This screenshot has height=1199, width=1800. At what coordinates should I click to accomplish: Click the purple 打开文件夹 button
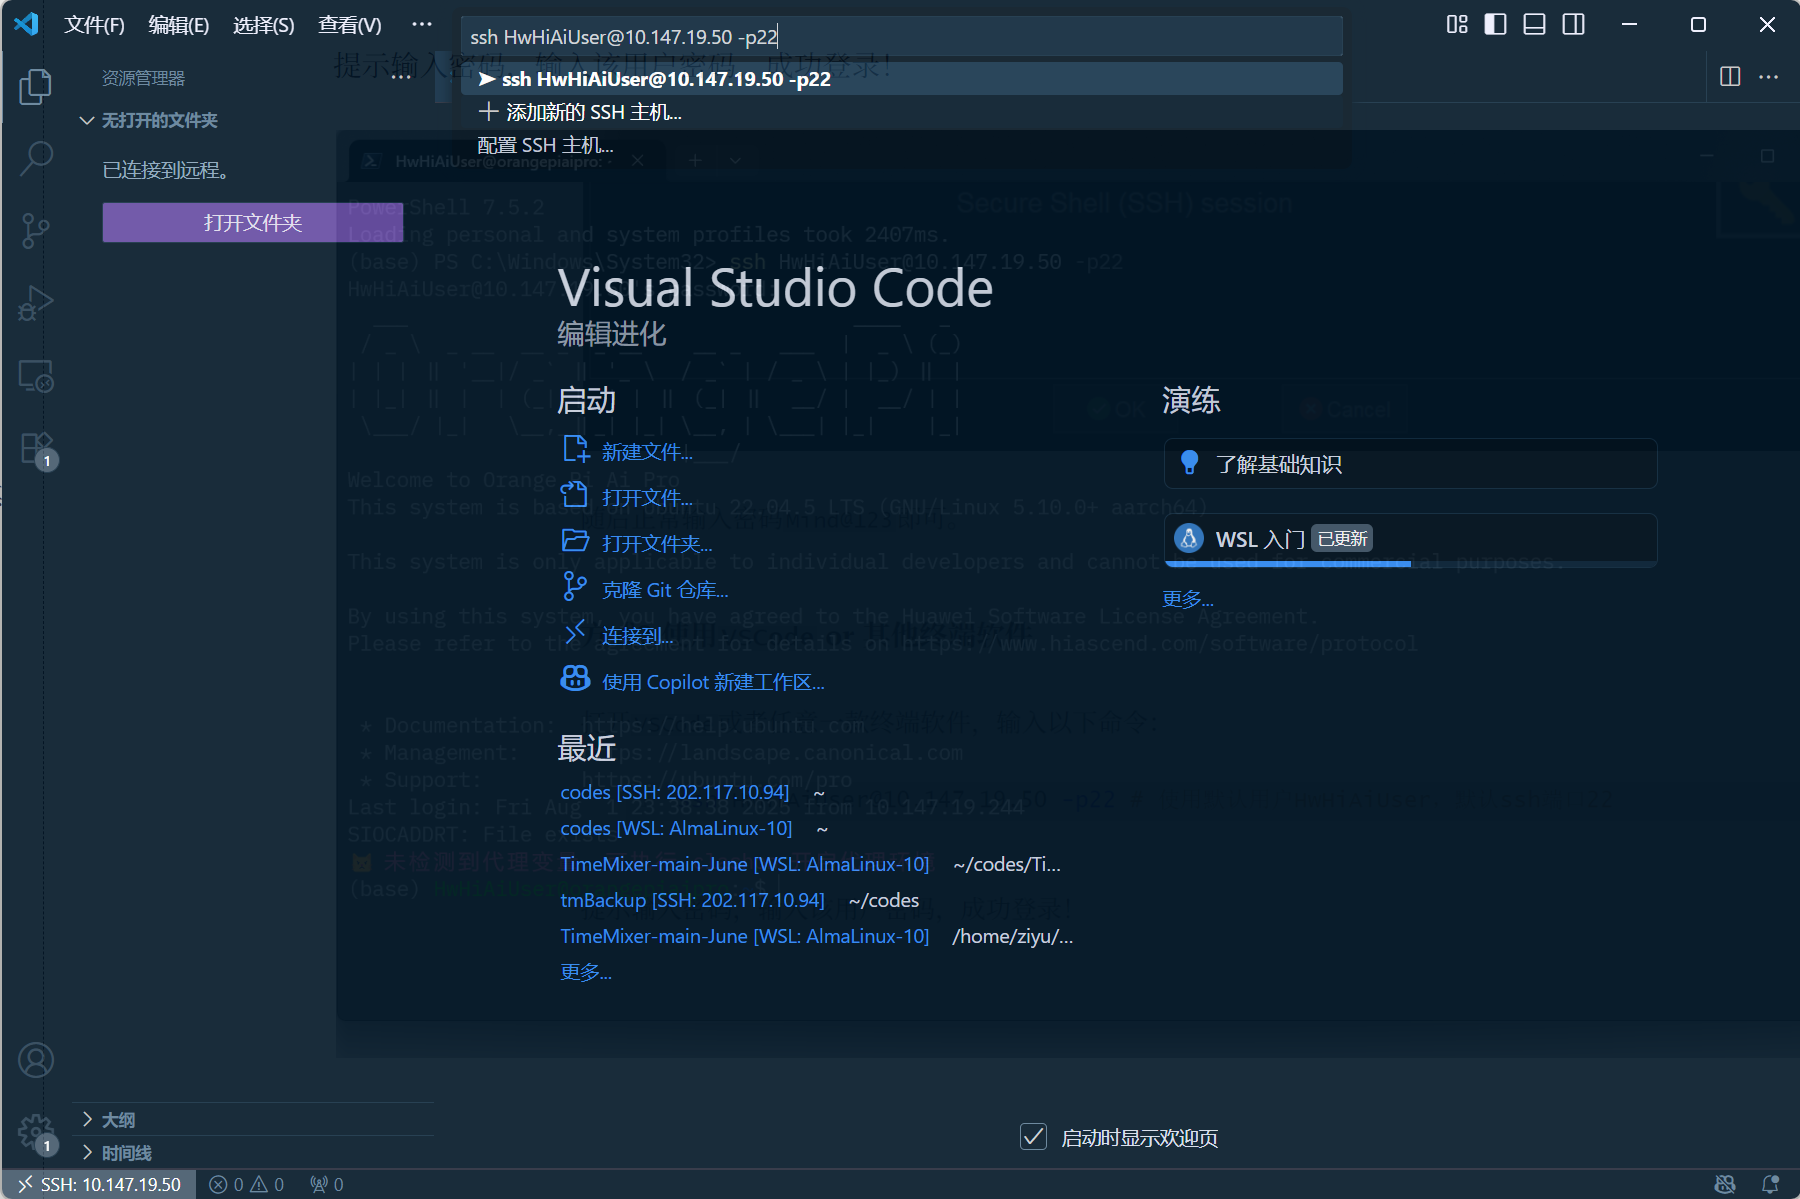252,222
